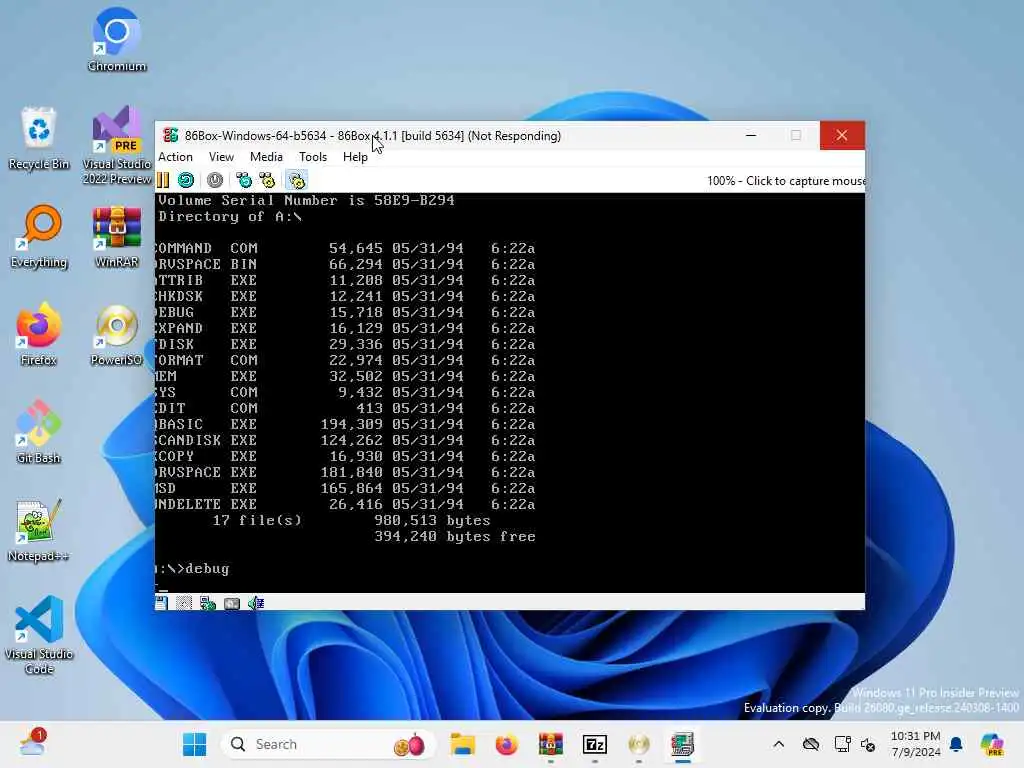Open notifications bell in the taskbar

tap(956, 744)
